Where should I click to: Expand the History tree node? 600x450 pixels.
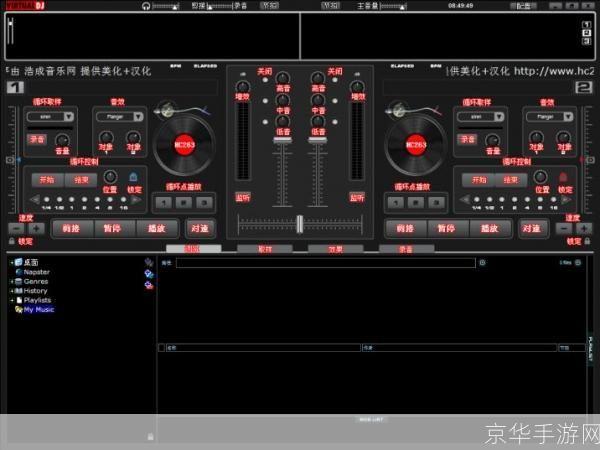click(x=12, y=291)
